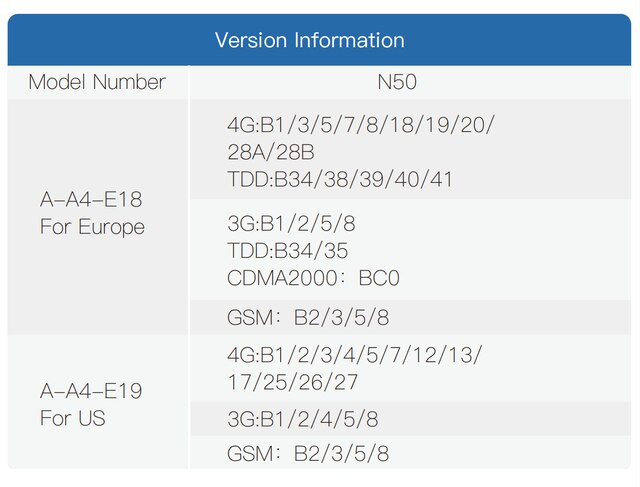Select the A-A4-E19 model code

click(x=91, y=391)
